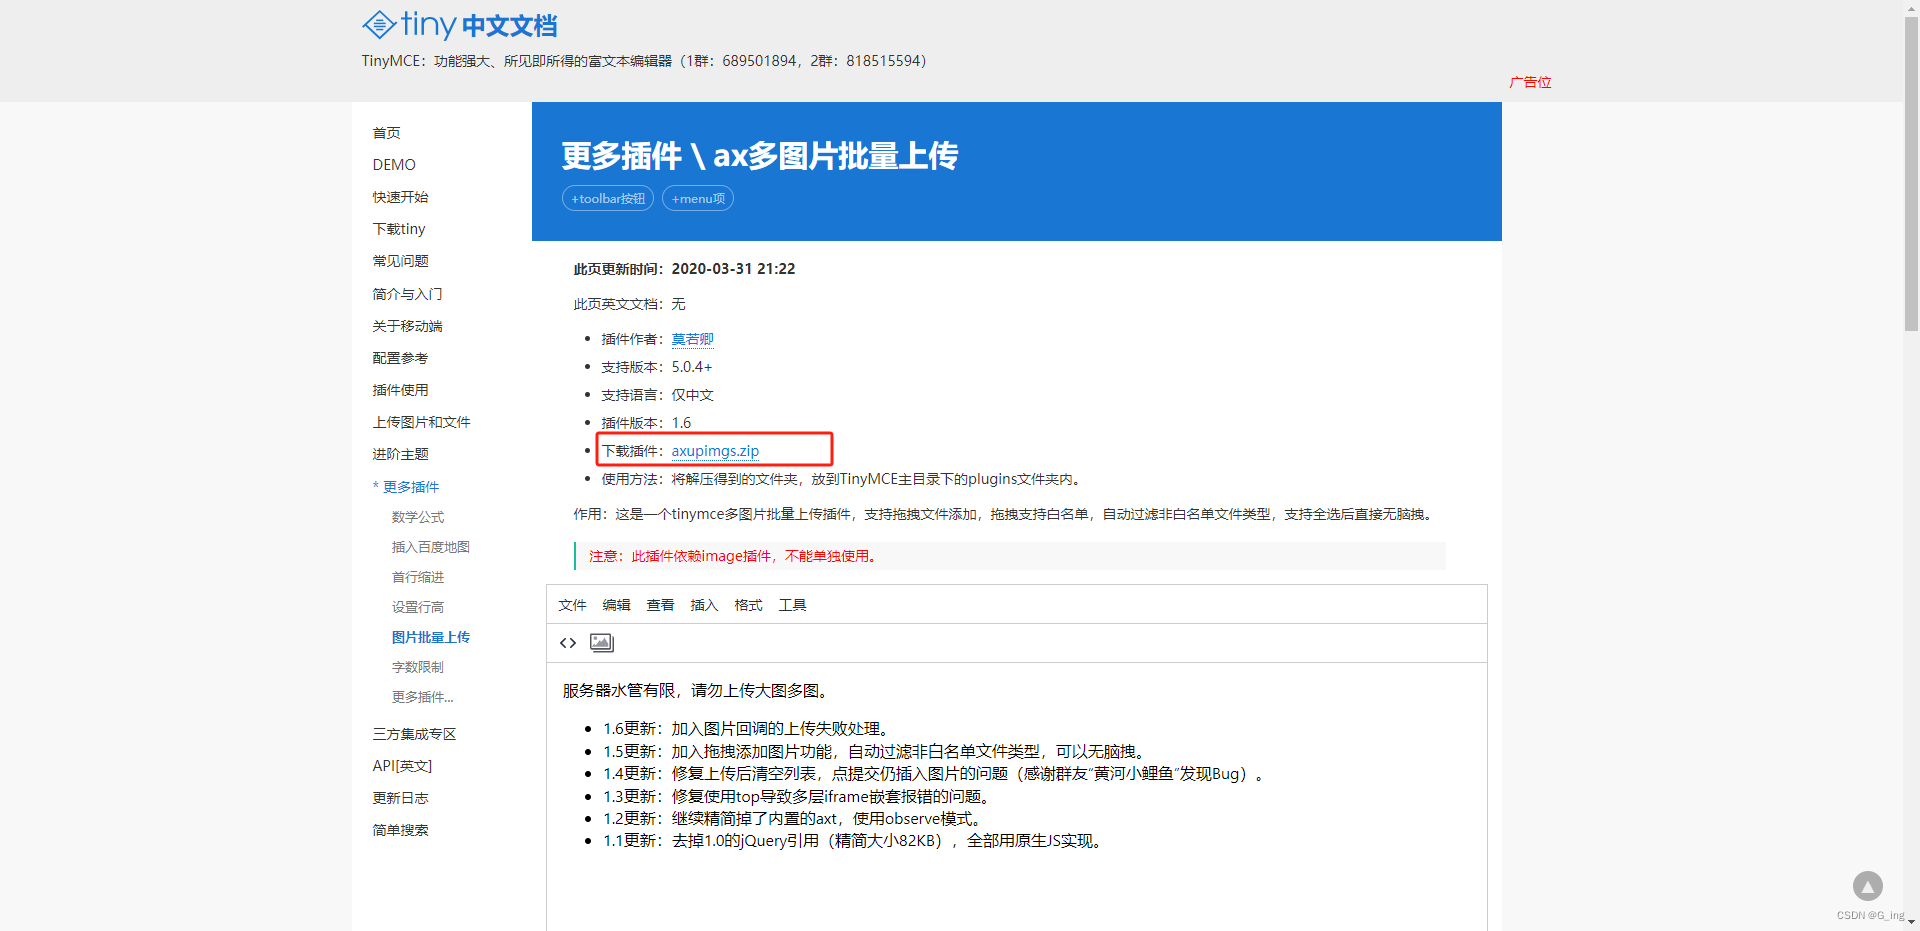Open 快速开始 in sidebar

[x=400, y=197]
